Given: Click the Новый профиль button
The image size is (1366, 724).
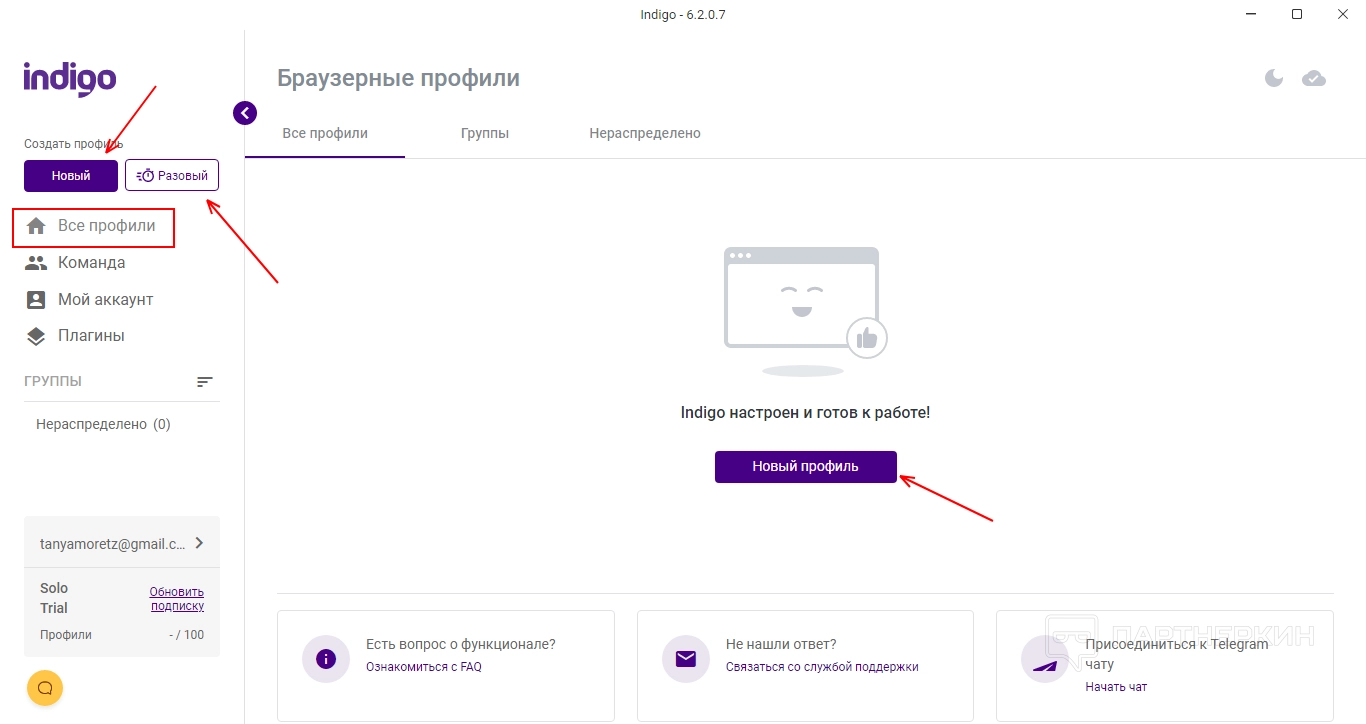Looking at the screenshot, I should [x=805, y=467].
